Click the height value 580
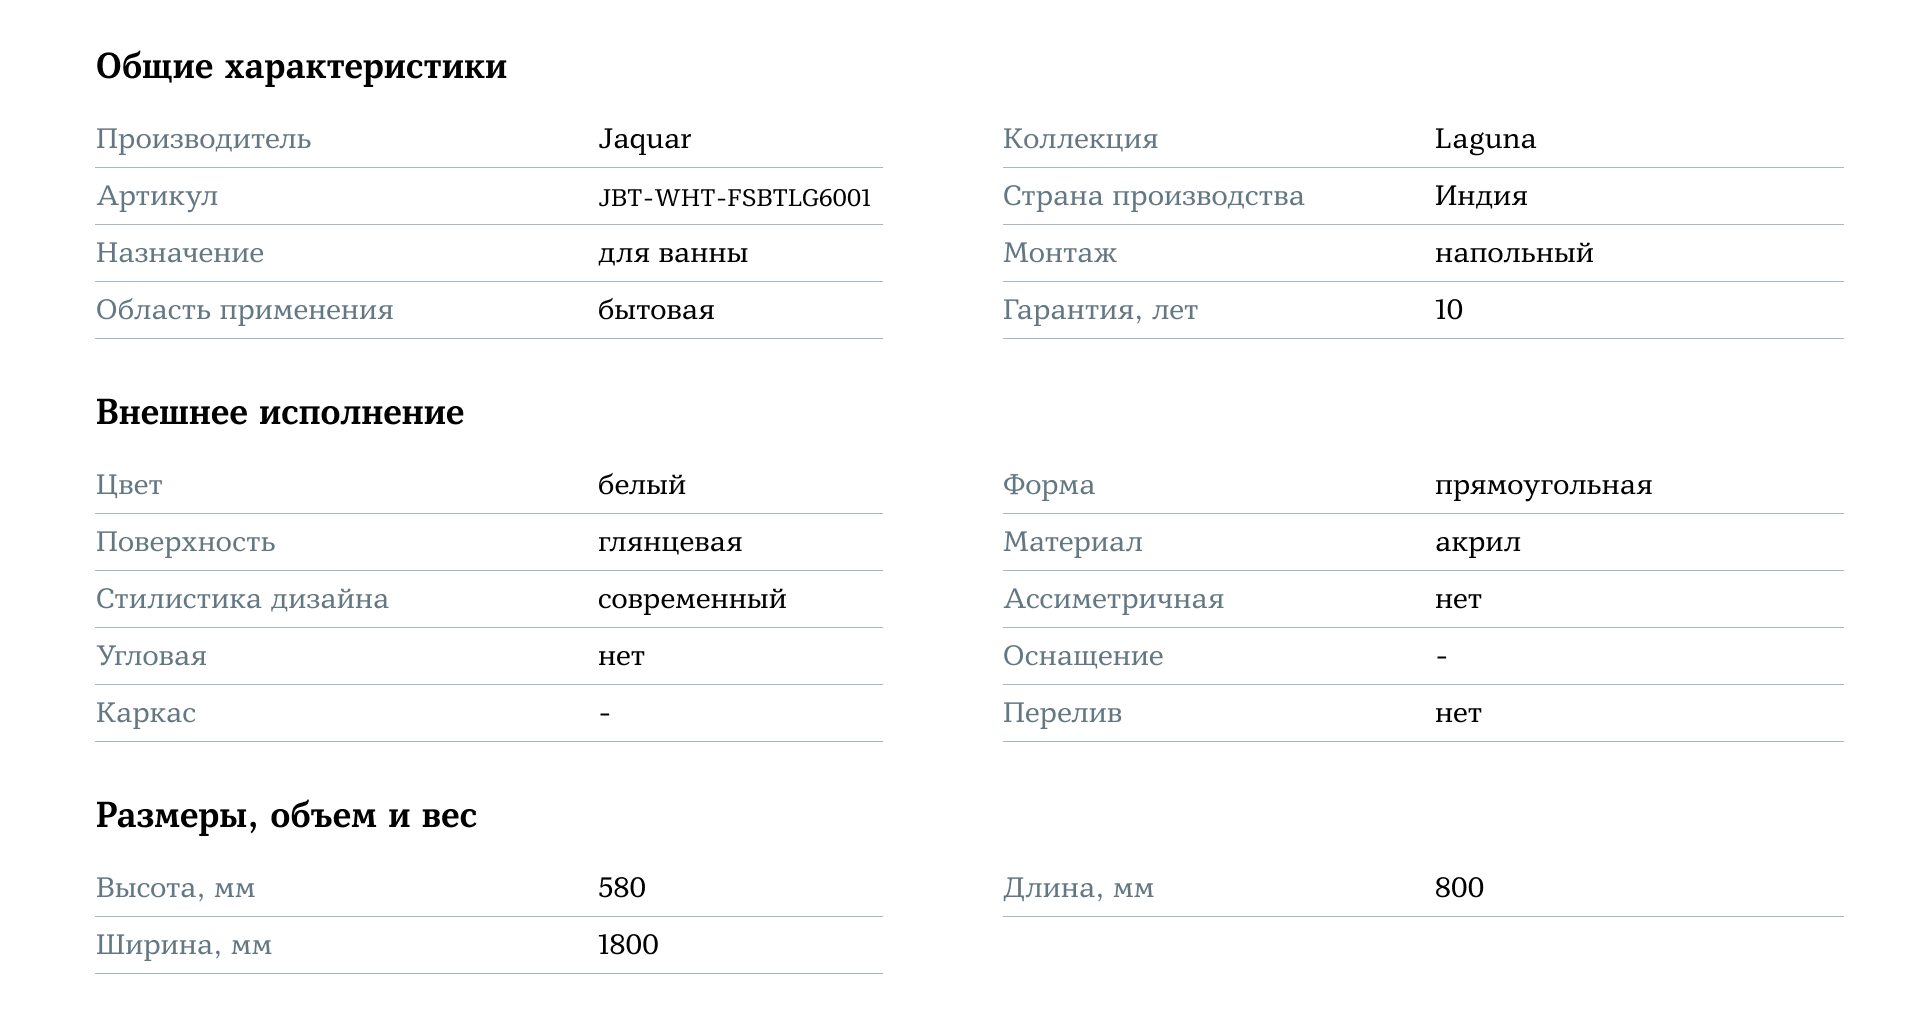The height and width of the screenshot is (1033, 1920). coord(622,888)
